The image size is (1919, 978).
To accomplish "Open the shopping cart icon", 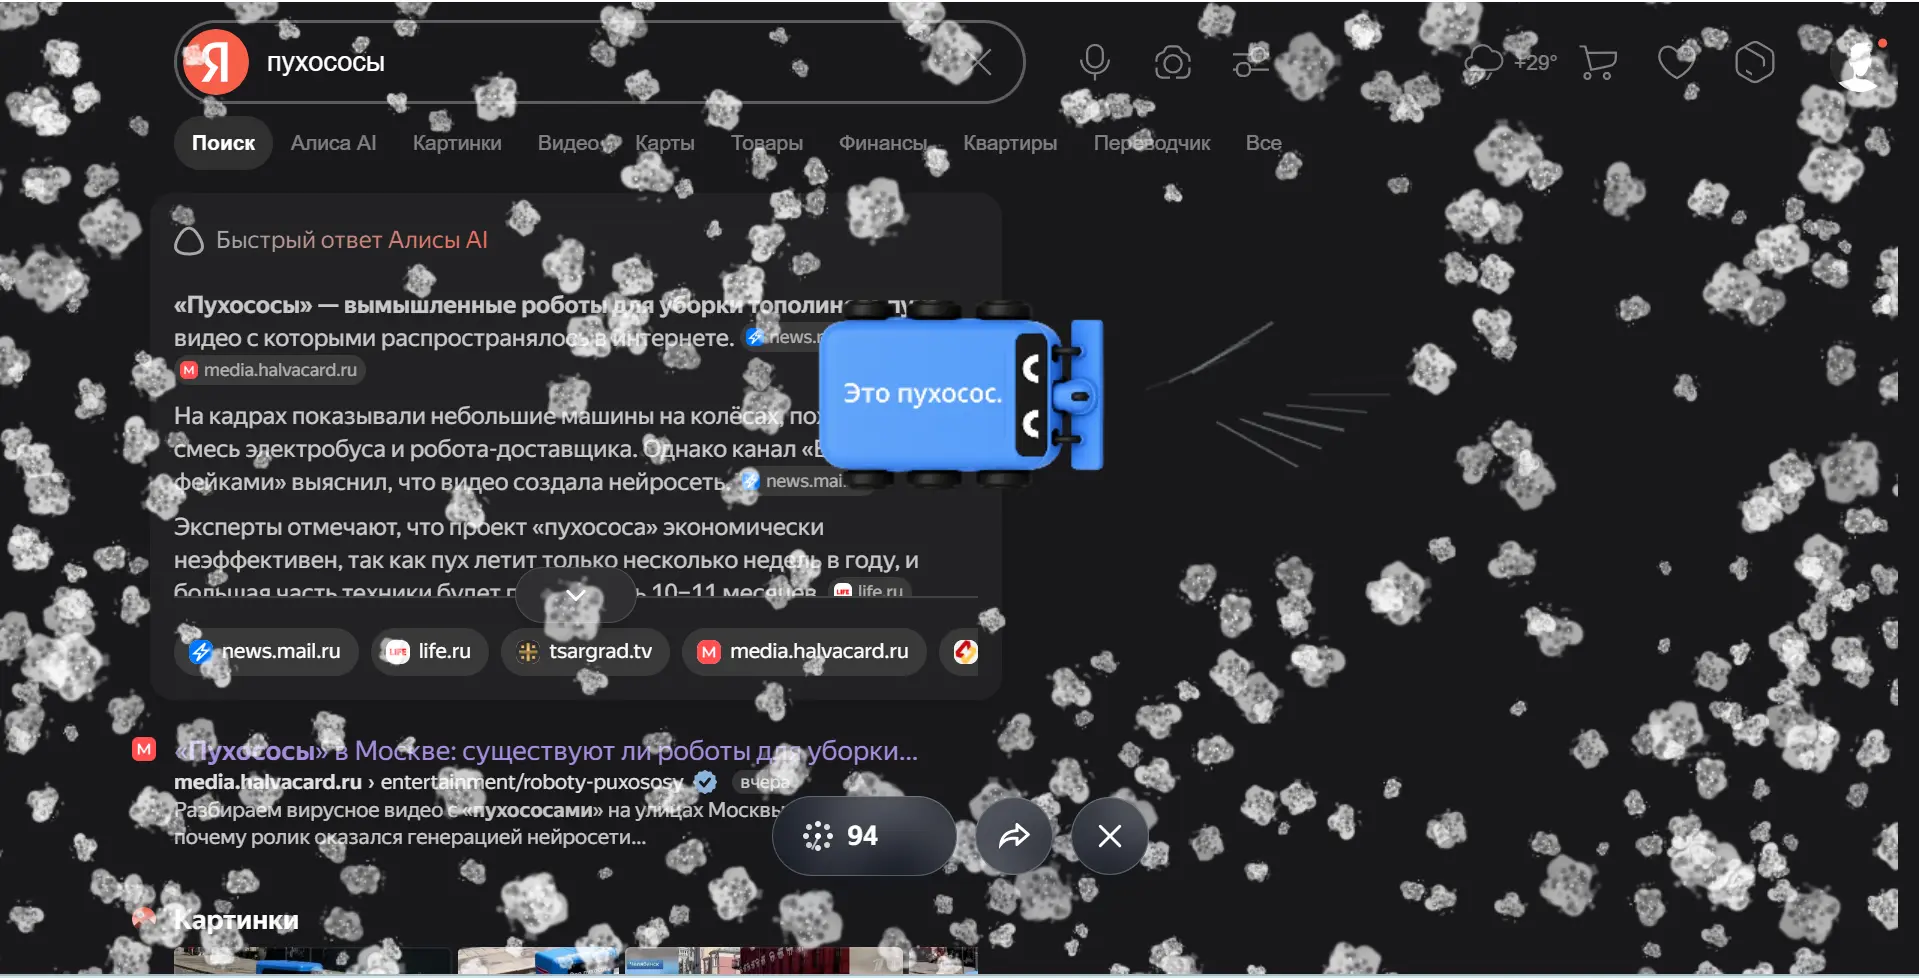I will (x=1598, y=62).
